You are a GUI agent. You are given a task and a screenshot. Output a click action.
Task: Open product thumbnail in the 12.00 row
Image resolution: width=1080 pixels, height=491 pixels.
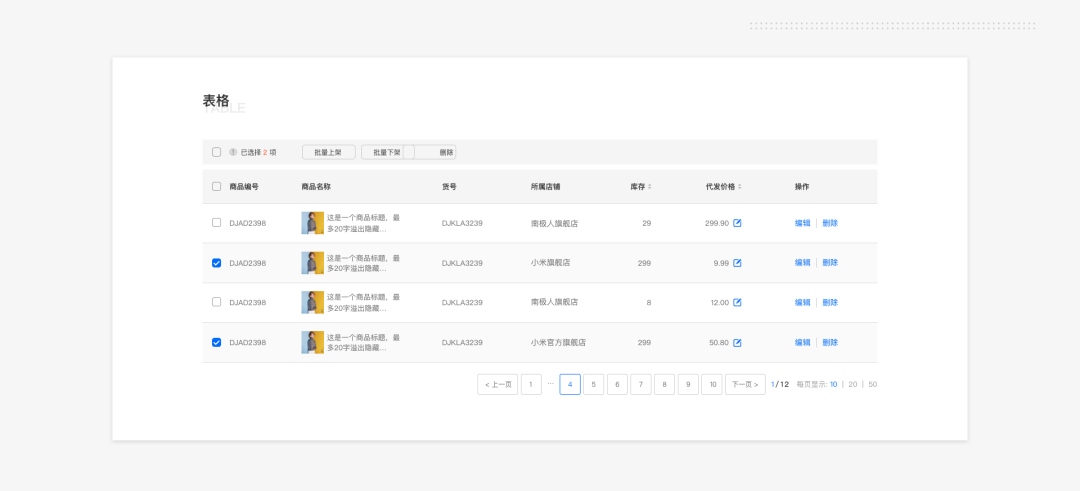click(313, 302)
